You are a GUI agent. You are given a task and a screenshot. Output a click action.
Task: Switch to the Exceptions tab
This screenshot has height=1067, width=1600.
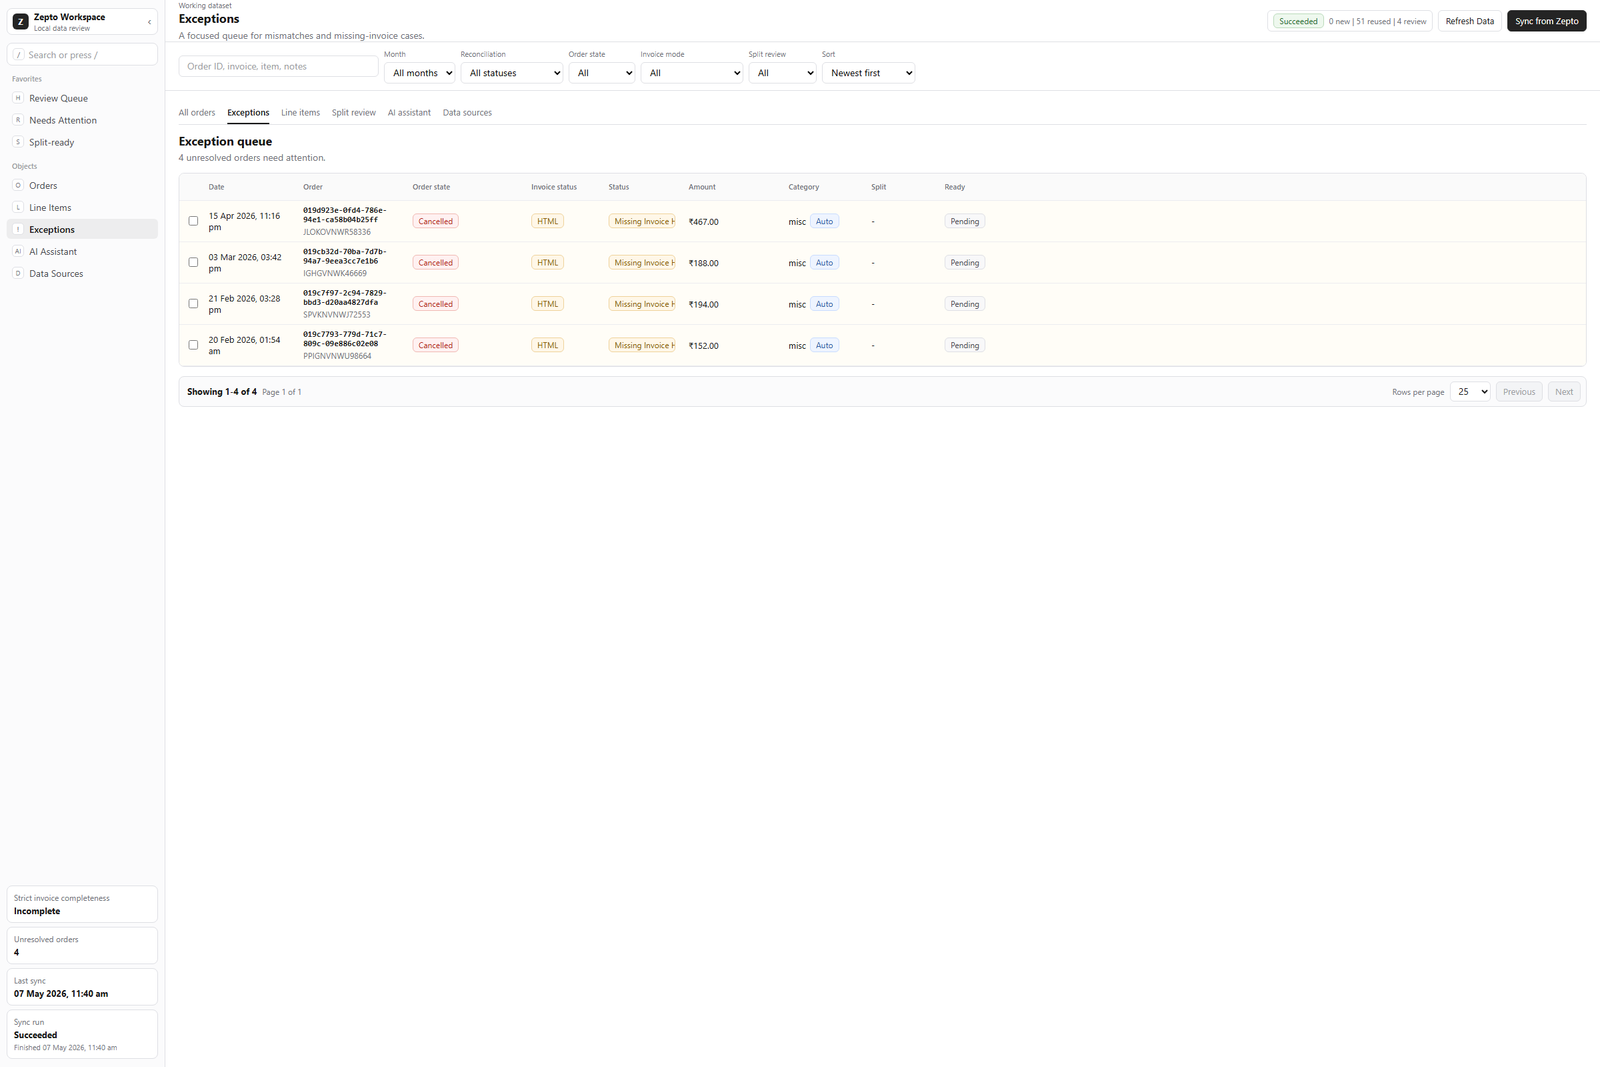coord(248,113)
